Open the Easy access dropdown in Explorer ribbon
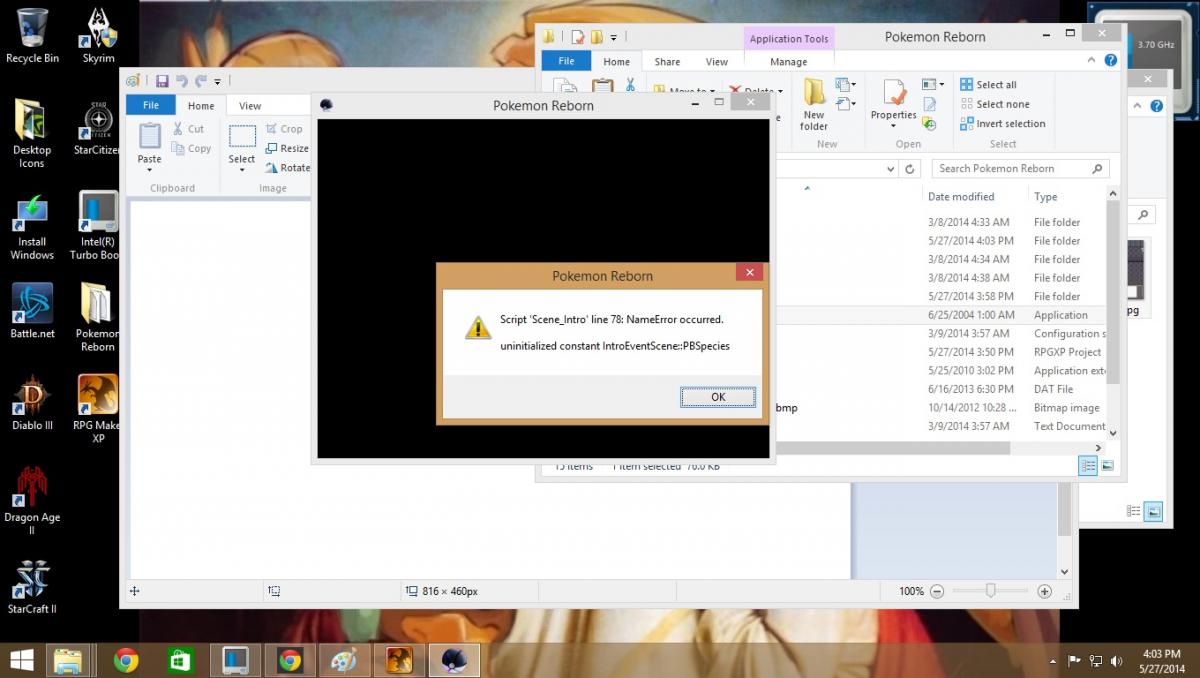Screen dimensions: 1200x678 (846, 103)
